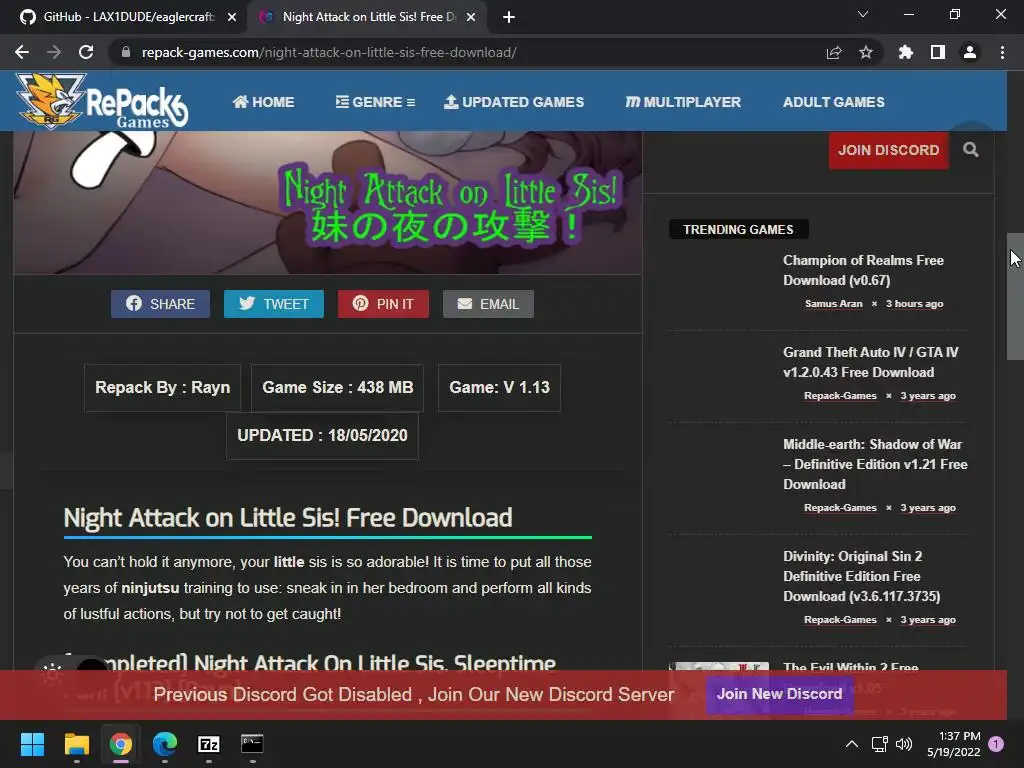Viewport: 1024px width, 768px height.
Task: Click the Join New Discord button
Action: coord(779,694)
